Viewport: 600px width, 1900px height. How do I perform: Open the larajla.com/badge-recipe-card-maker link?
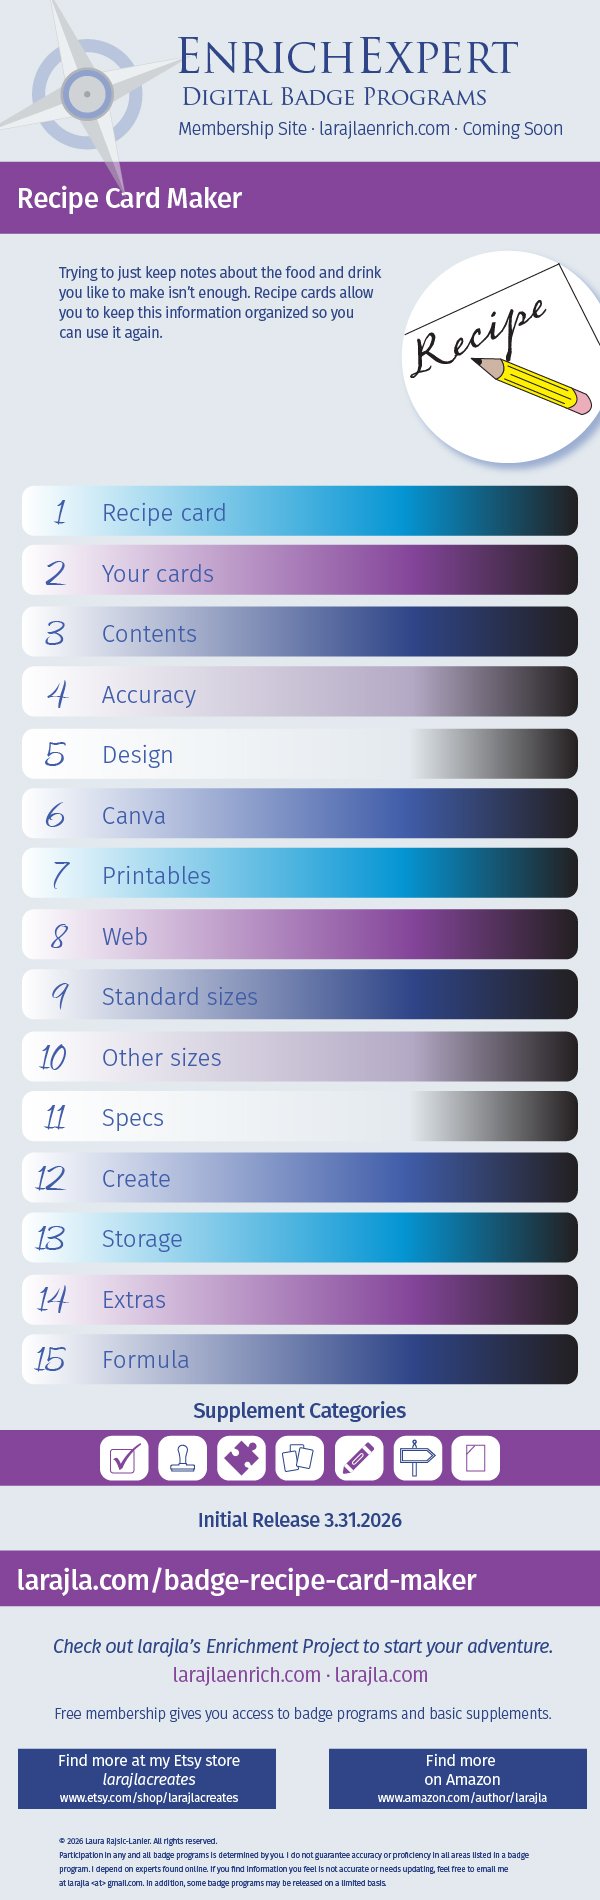247,1580
